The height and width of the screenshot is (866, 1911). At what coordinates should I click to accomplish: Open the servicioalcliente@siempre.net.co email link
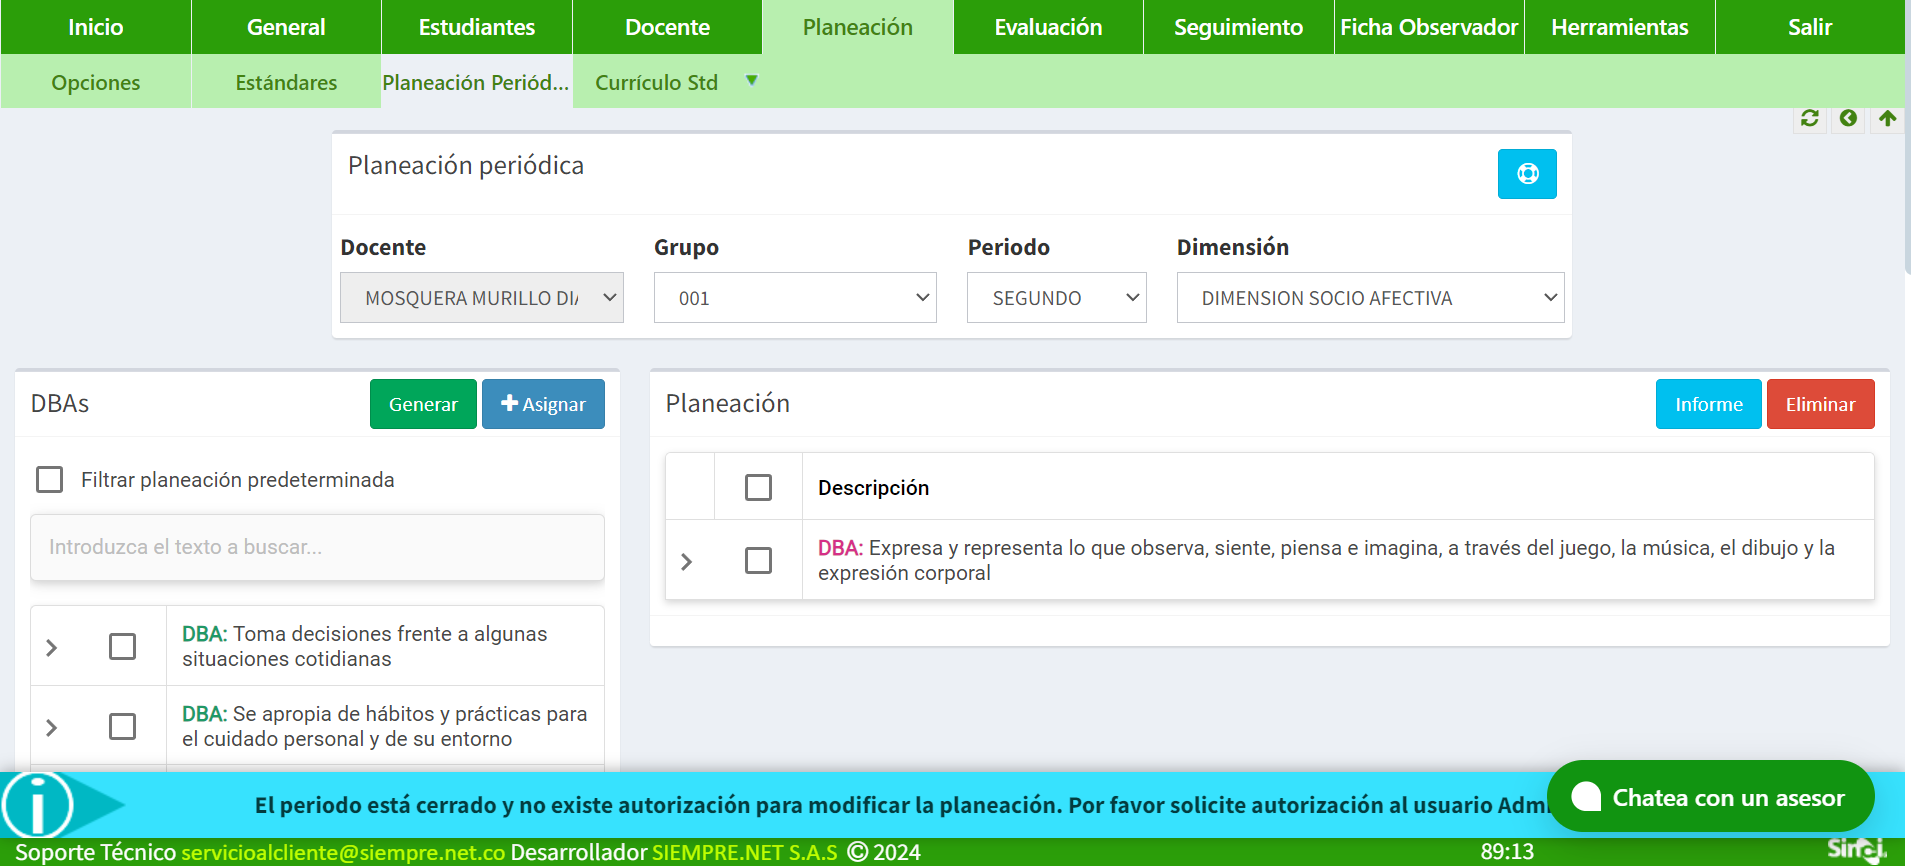pos(343,852)
